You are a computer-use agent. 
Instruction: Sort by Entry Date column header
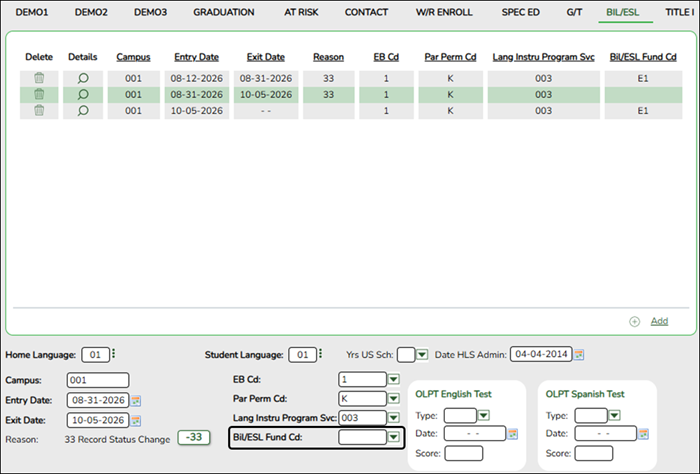[196, 57]
